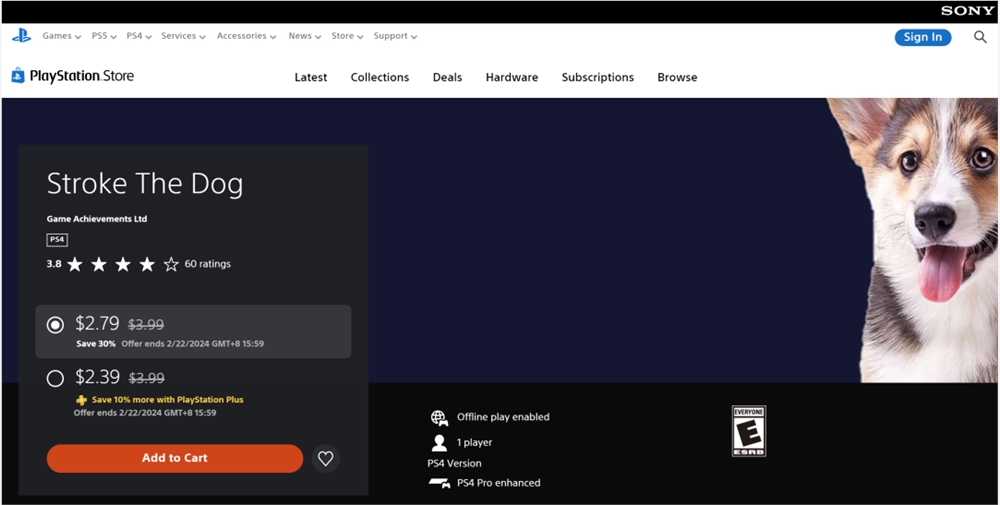Image resolution: width=1000 pixels, height=505 pixels.
Task: Click the PS4 platform tag
Action: (x=57, y=240)
